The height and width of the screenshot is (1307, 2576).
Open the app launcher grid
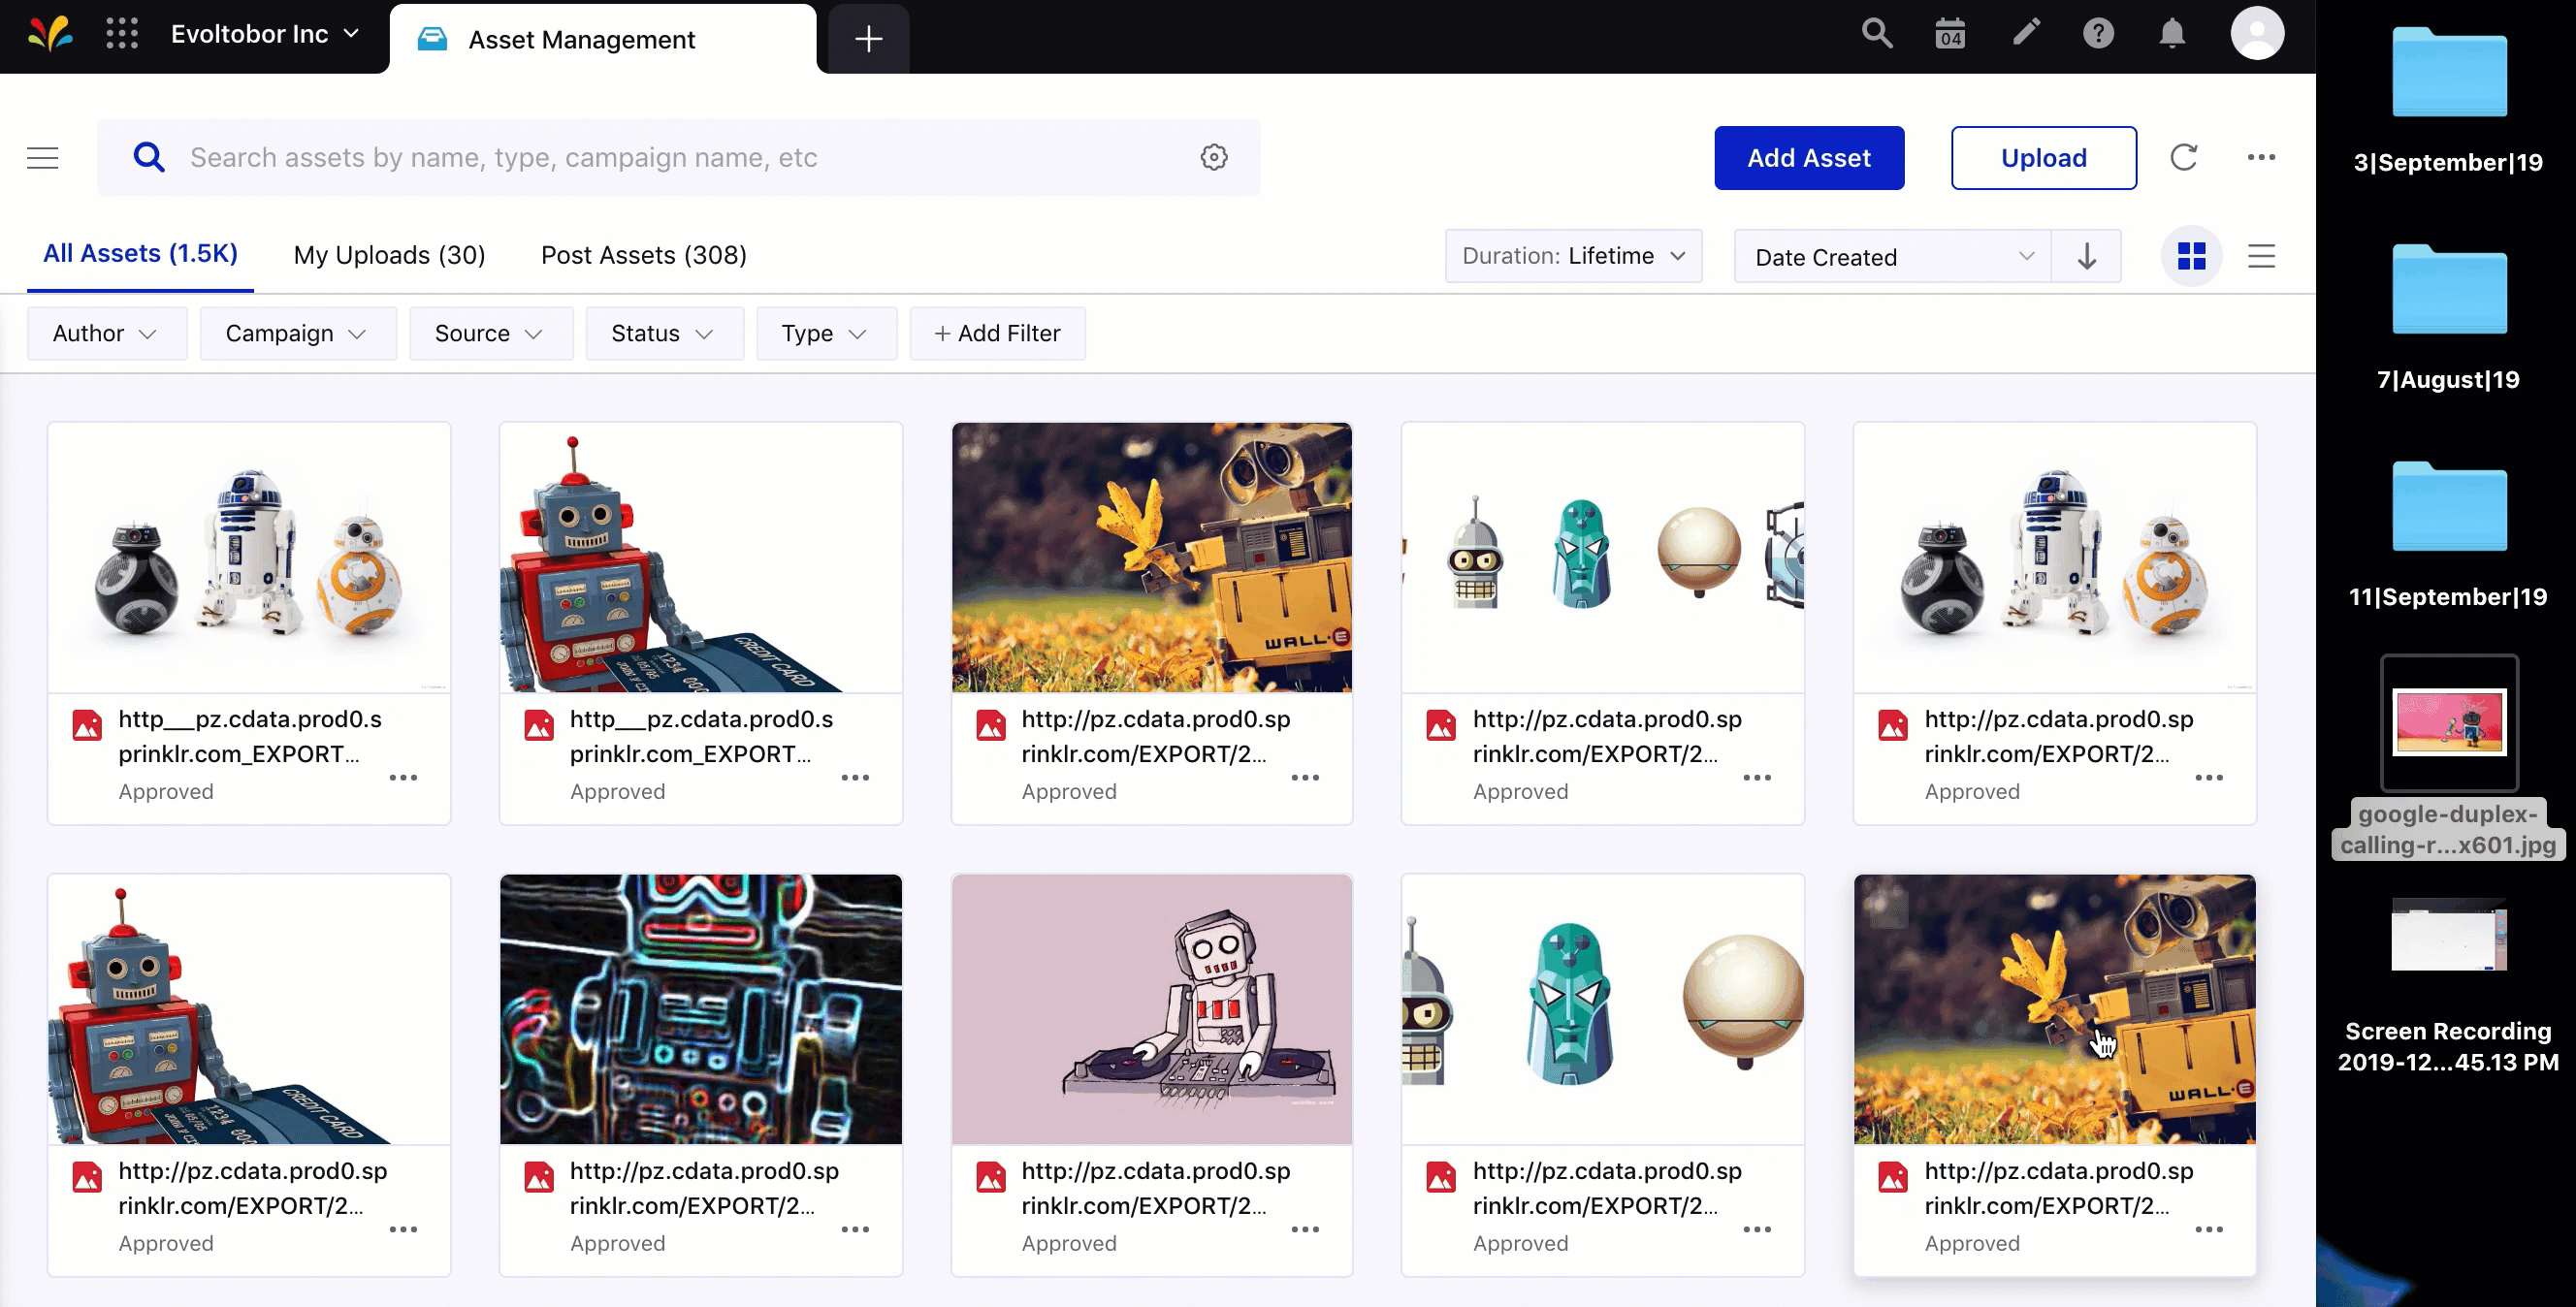[122, 35]
